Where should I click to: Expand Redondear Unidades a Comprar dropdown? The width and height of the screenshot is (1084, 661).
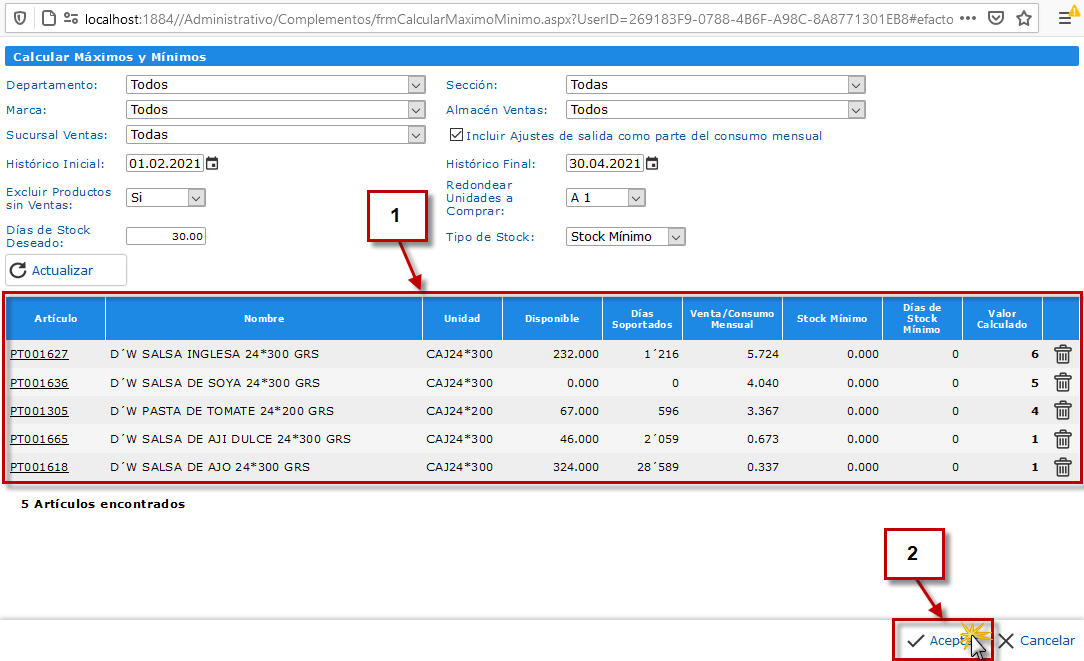click(x=606, y=198)
